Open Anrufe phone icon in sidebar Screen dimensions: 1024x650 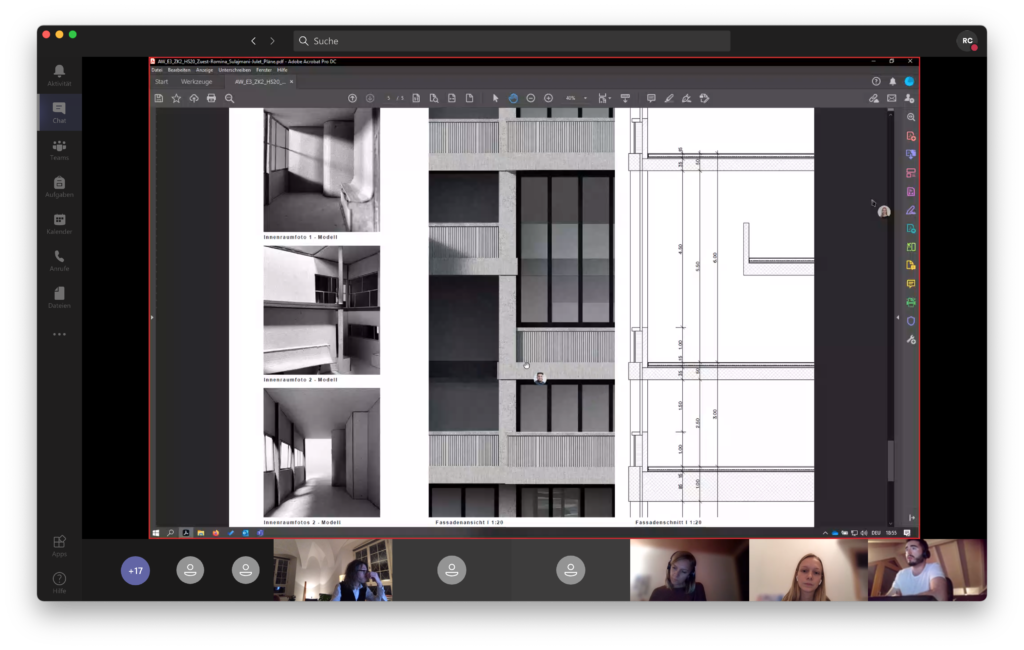pyautogui.click(x=59, y=261)
